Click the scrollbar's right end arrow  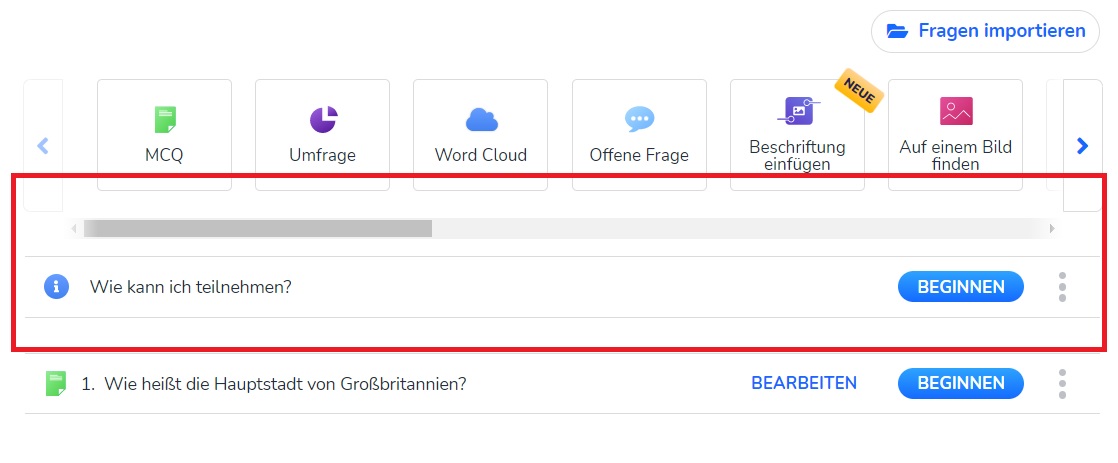(x=1051, y=229)
